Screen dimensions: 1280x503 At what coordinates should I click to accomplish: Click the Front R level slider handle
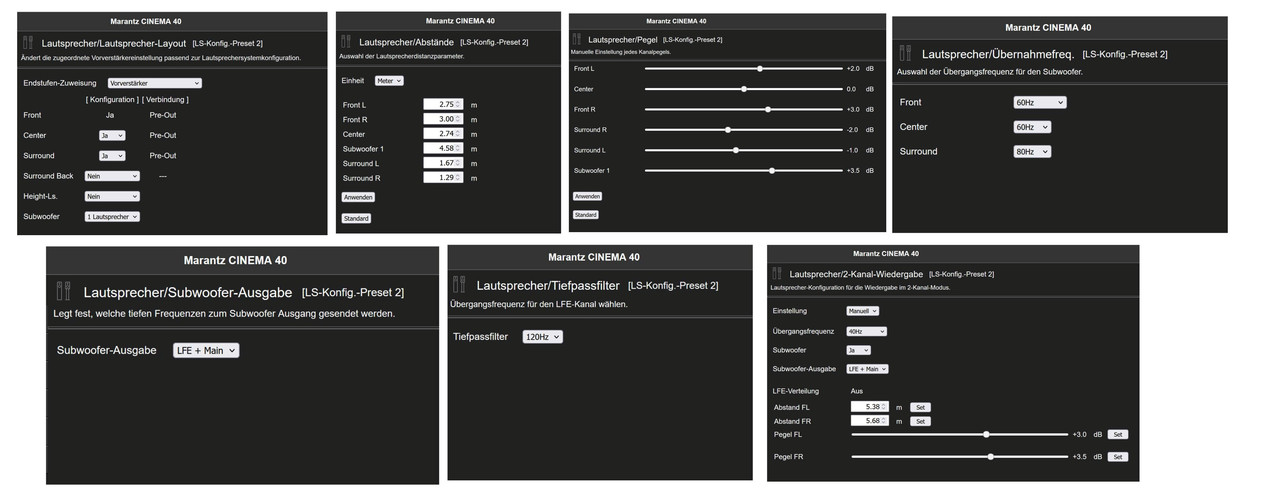pyautogui.click(x=768, y=109)
